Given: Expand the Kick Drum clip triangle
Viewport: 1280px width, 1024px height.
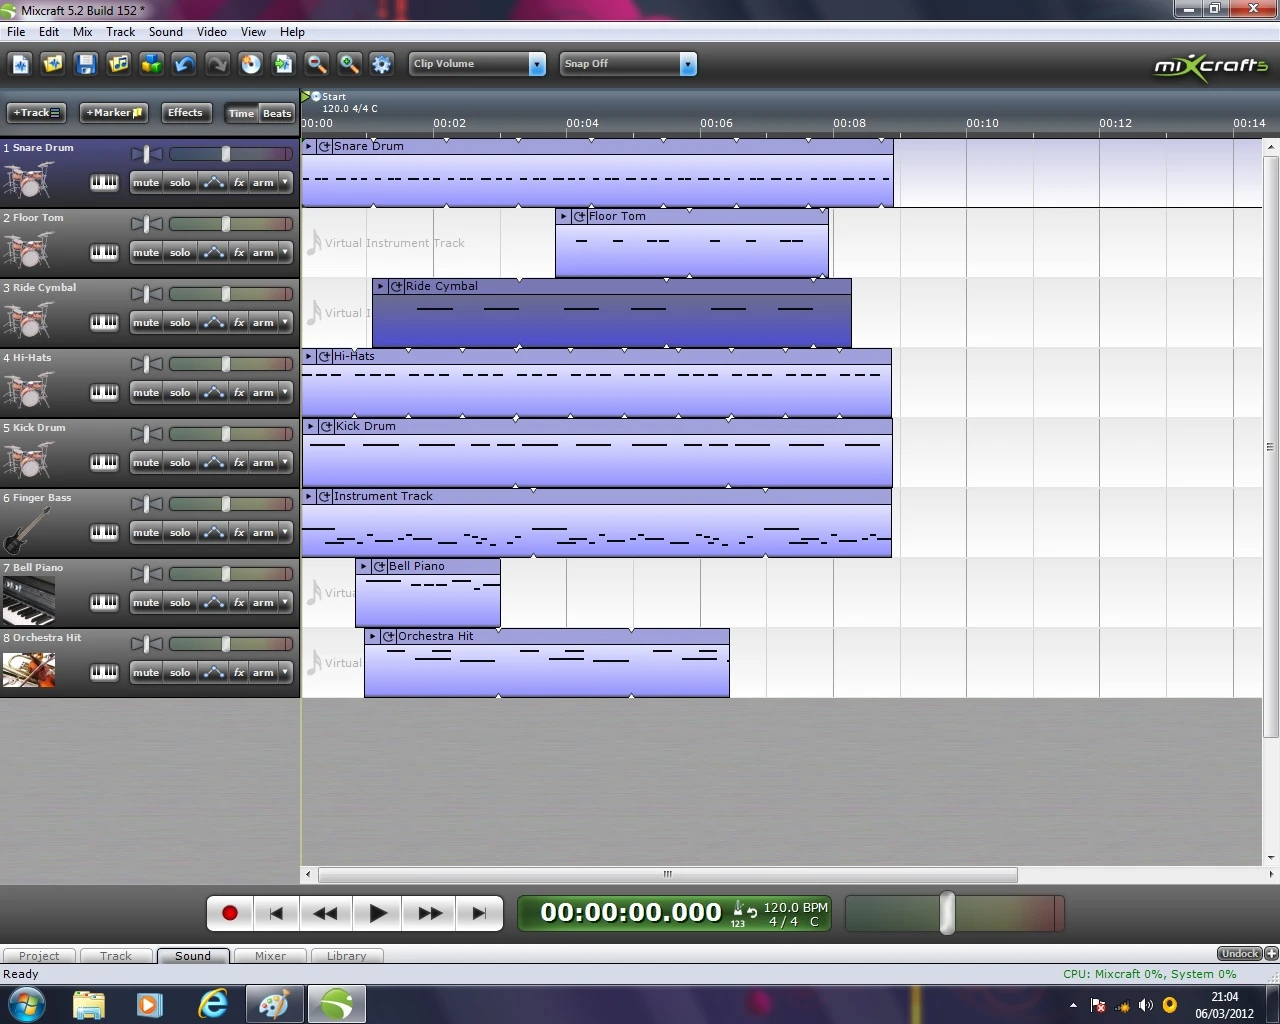Looking at the screenshot, I should (x=310, y=426).
